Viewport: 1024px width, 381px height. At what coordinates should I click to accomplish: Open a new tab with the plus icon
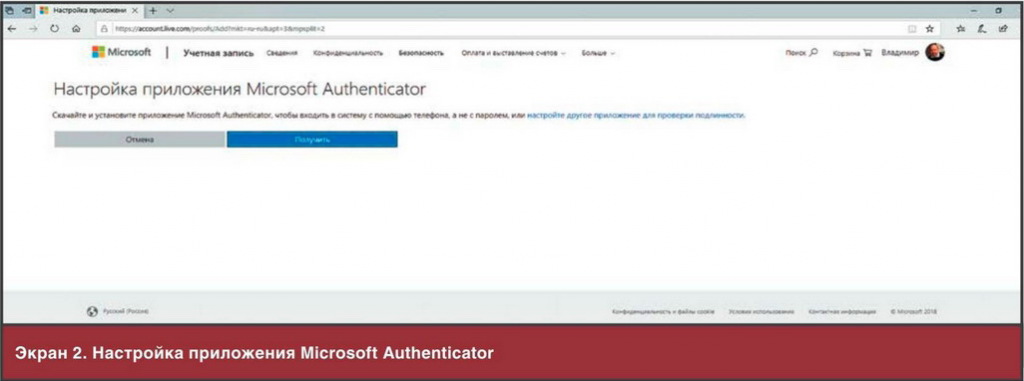coord(153,11)
